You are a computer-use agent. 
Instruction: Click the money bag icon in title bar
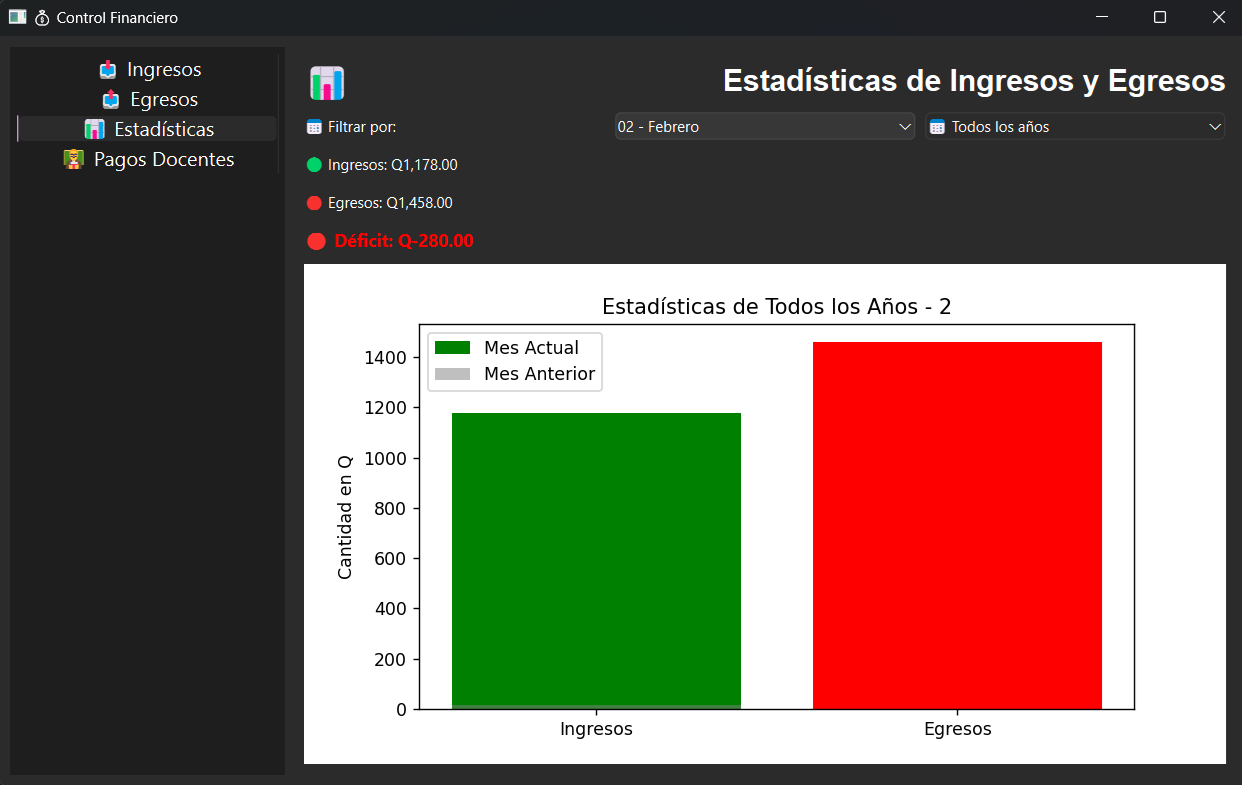coord(40,17)
